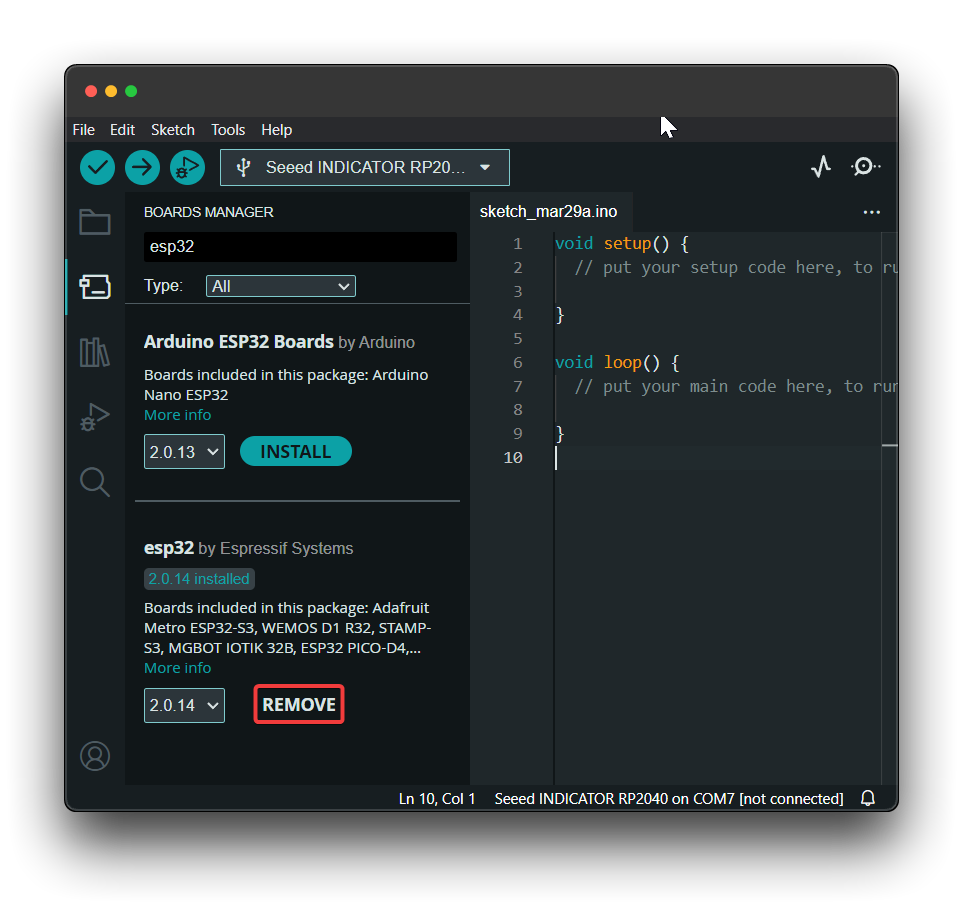
Task: Click the notifications bell in status bar
Action: click(867, 798)
